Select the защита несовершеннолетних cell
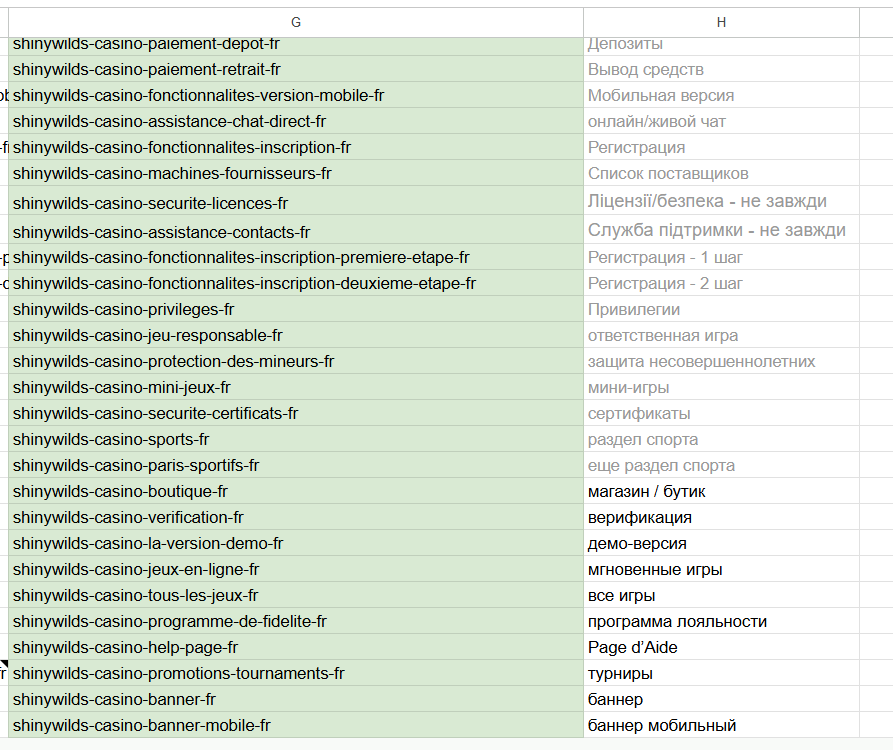Image resolution: width=893 pixels, height=750 pixels. tap(721, 361)
